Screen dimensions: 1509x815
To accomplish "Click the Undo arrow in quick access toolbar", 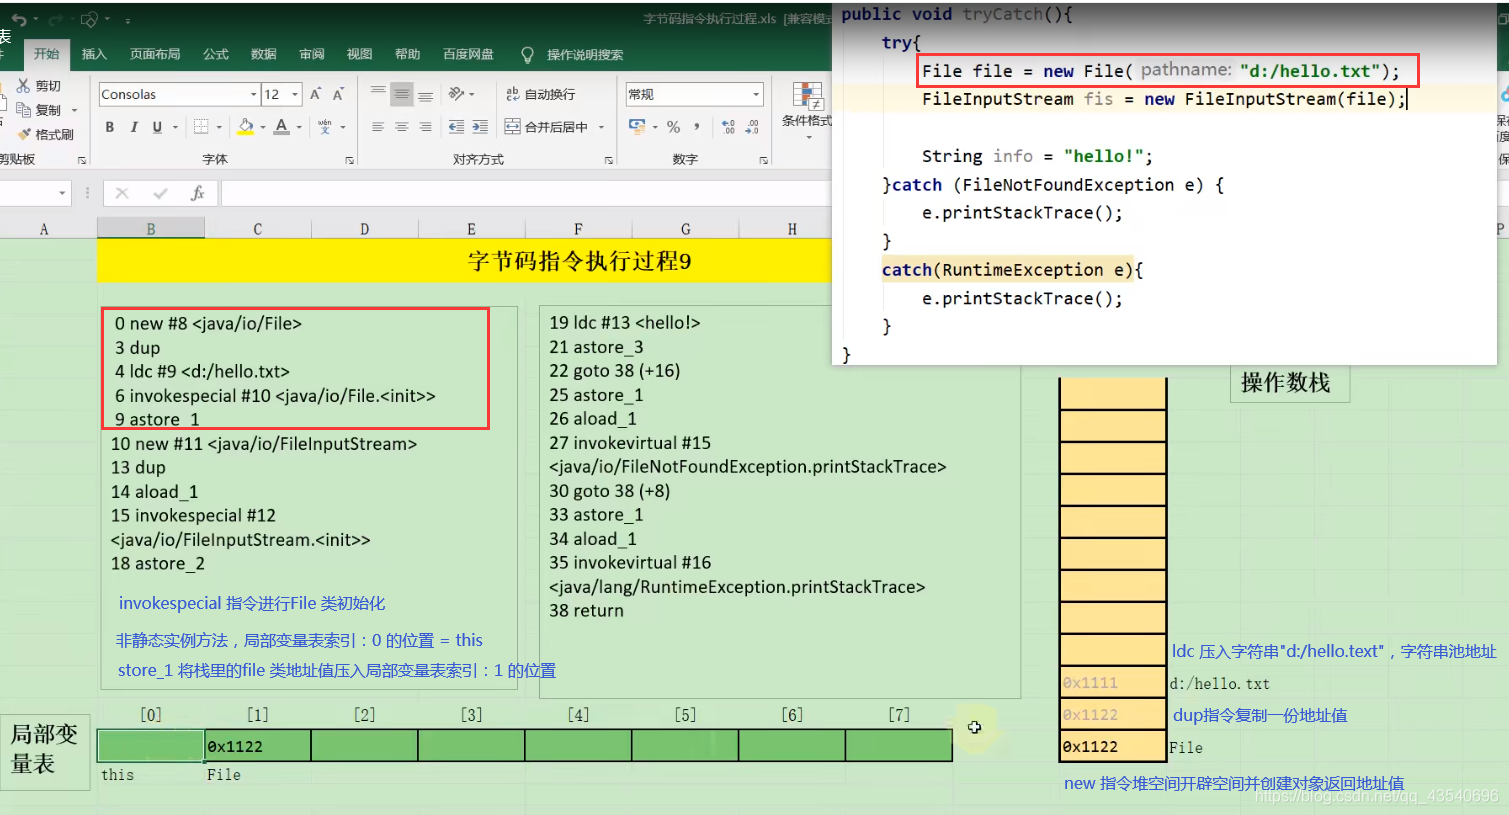I will point(19,19).
